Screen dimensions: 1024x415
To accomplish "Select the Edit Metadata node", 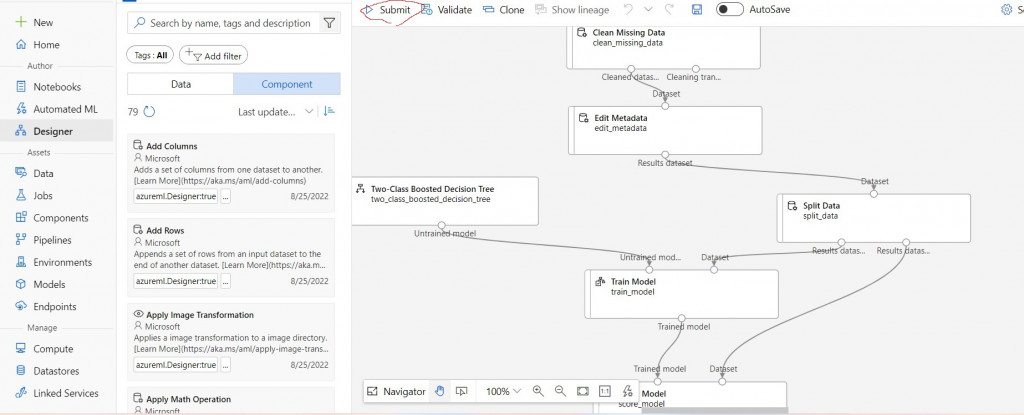I will (x=665, y=130).
